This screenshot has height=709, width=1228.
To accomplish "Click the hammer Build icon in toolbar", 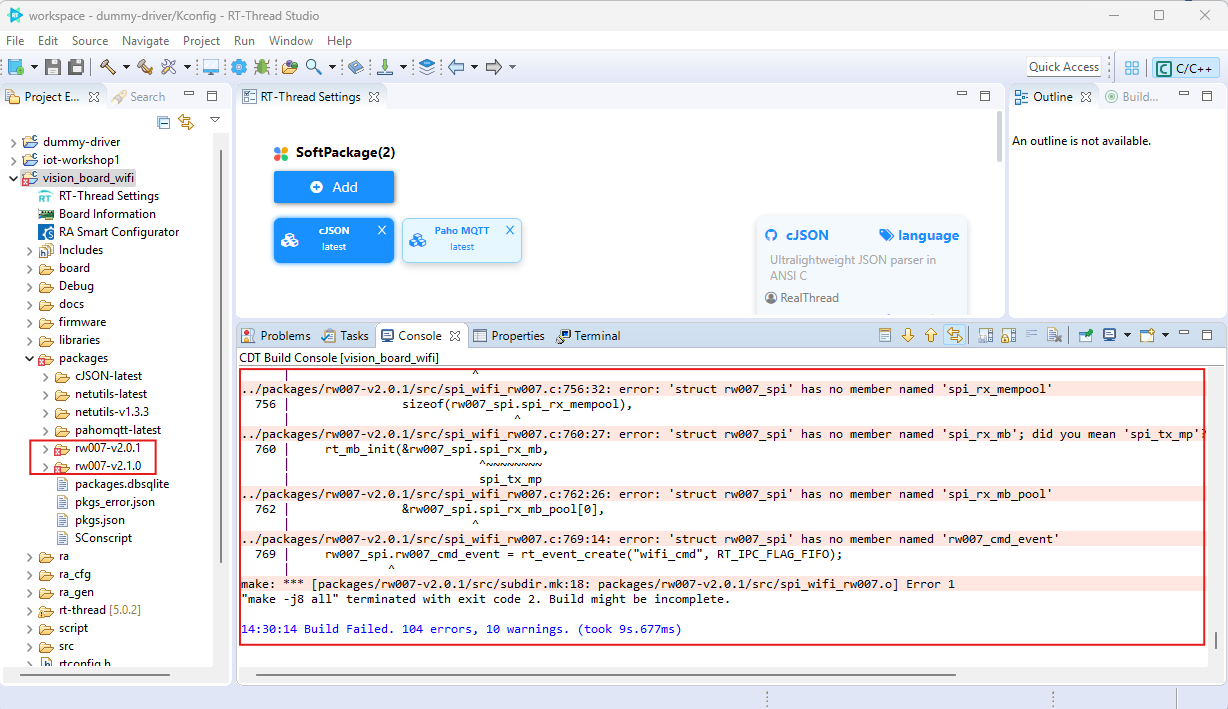I will coord(106,67).
